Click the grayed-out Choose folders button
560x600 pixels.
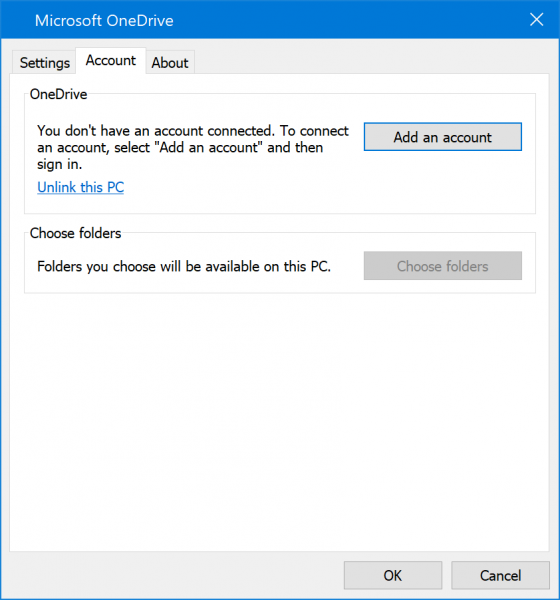point(442,266)
